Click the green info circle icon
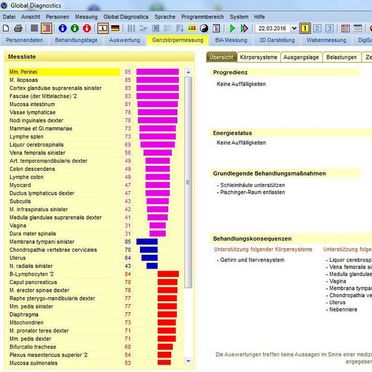This screenshot has height=372, width=372. pyautogui.click(x=75, y=28)
